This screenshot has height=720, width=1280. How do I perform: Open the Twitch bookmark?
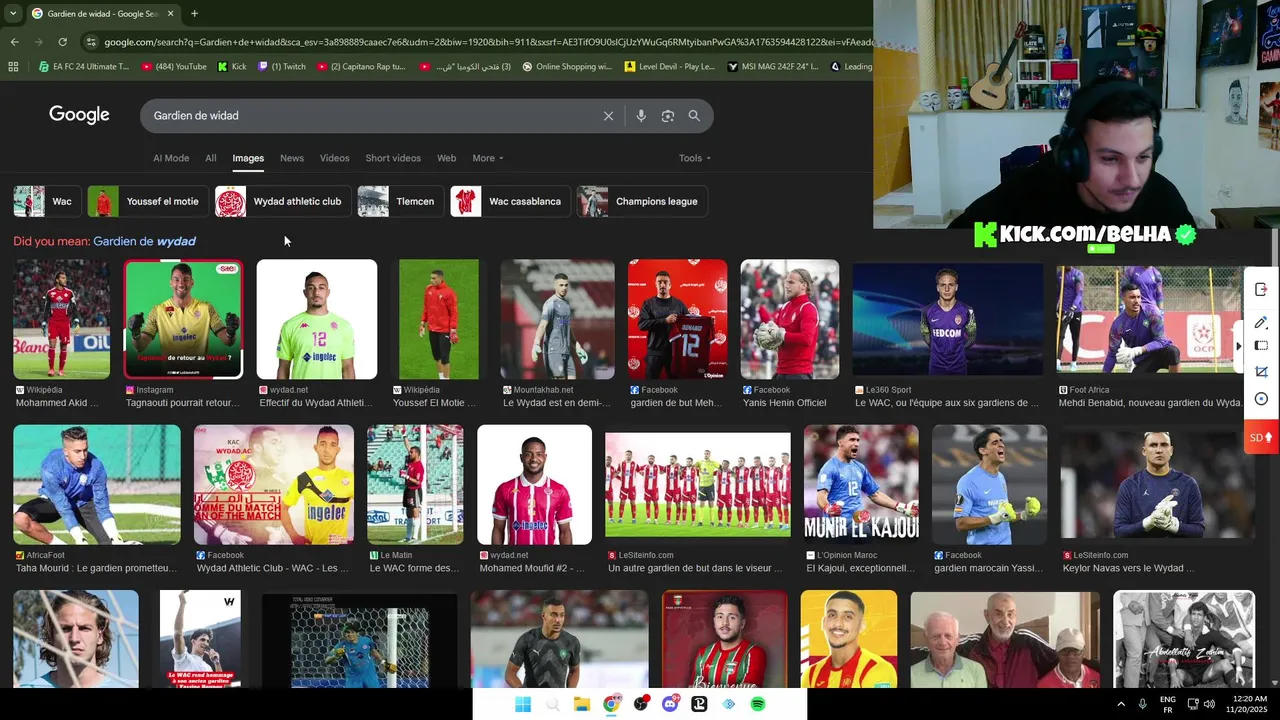click(x=282, y=67)
